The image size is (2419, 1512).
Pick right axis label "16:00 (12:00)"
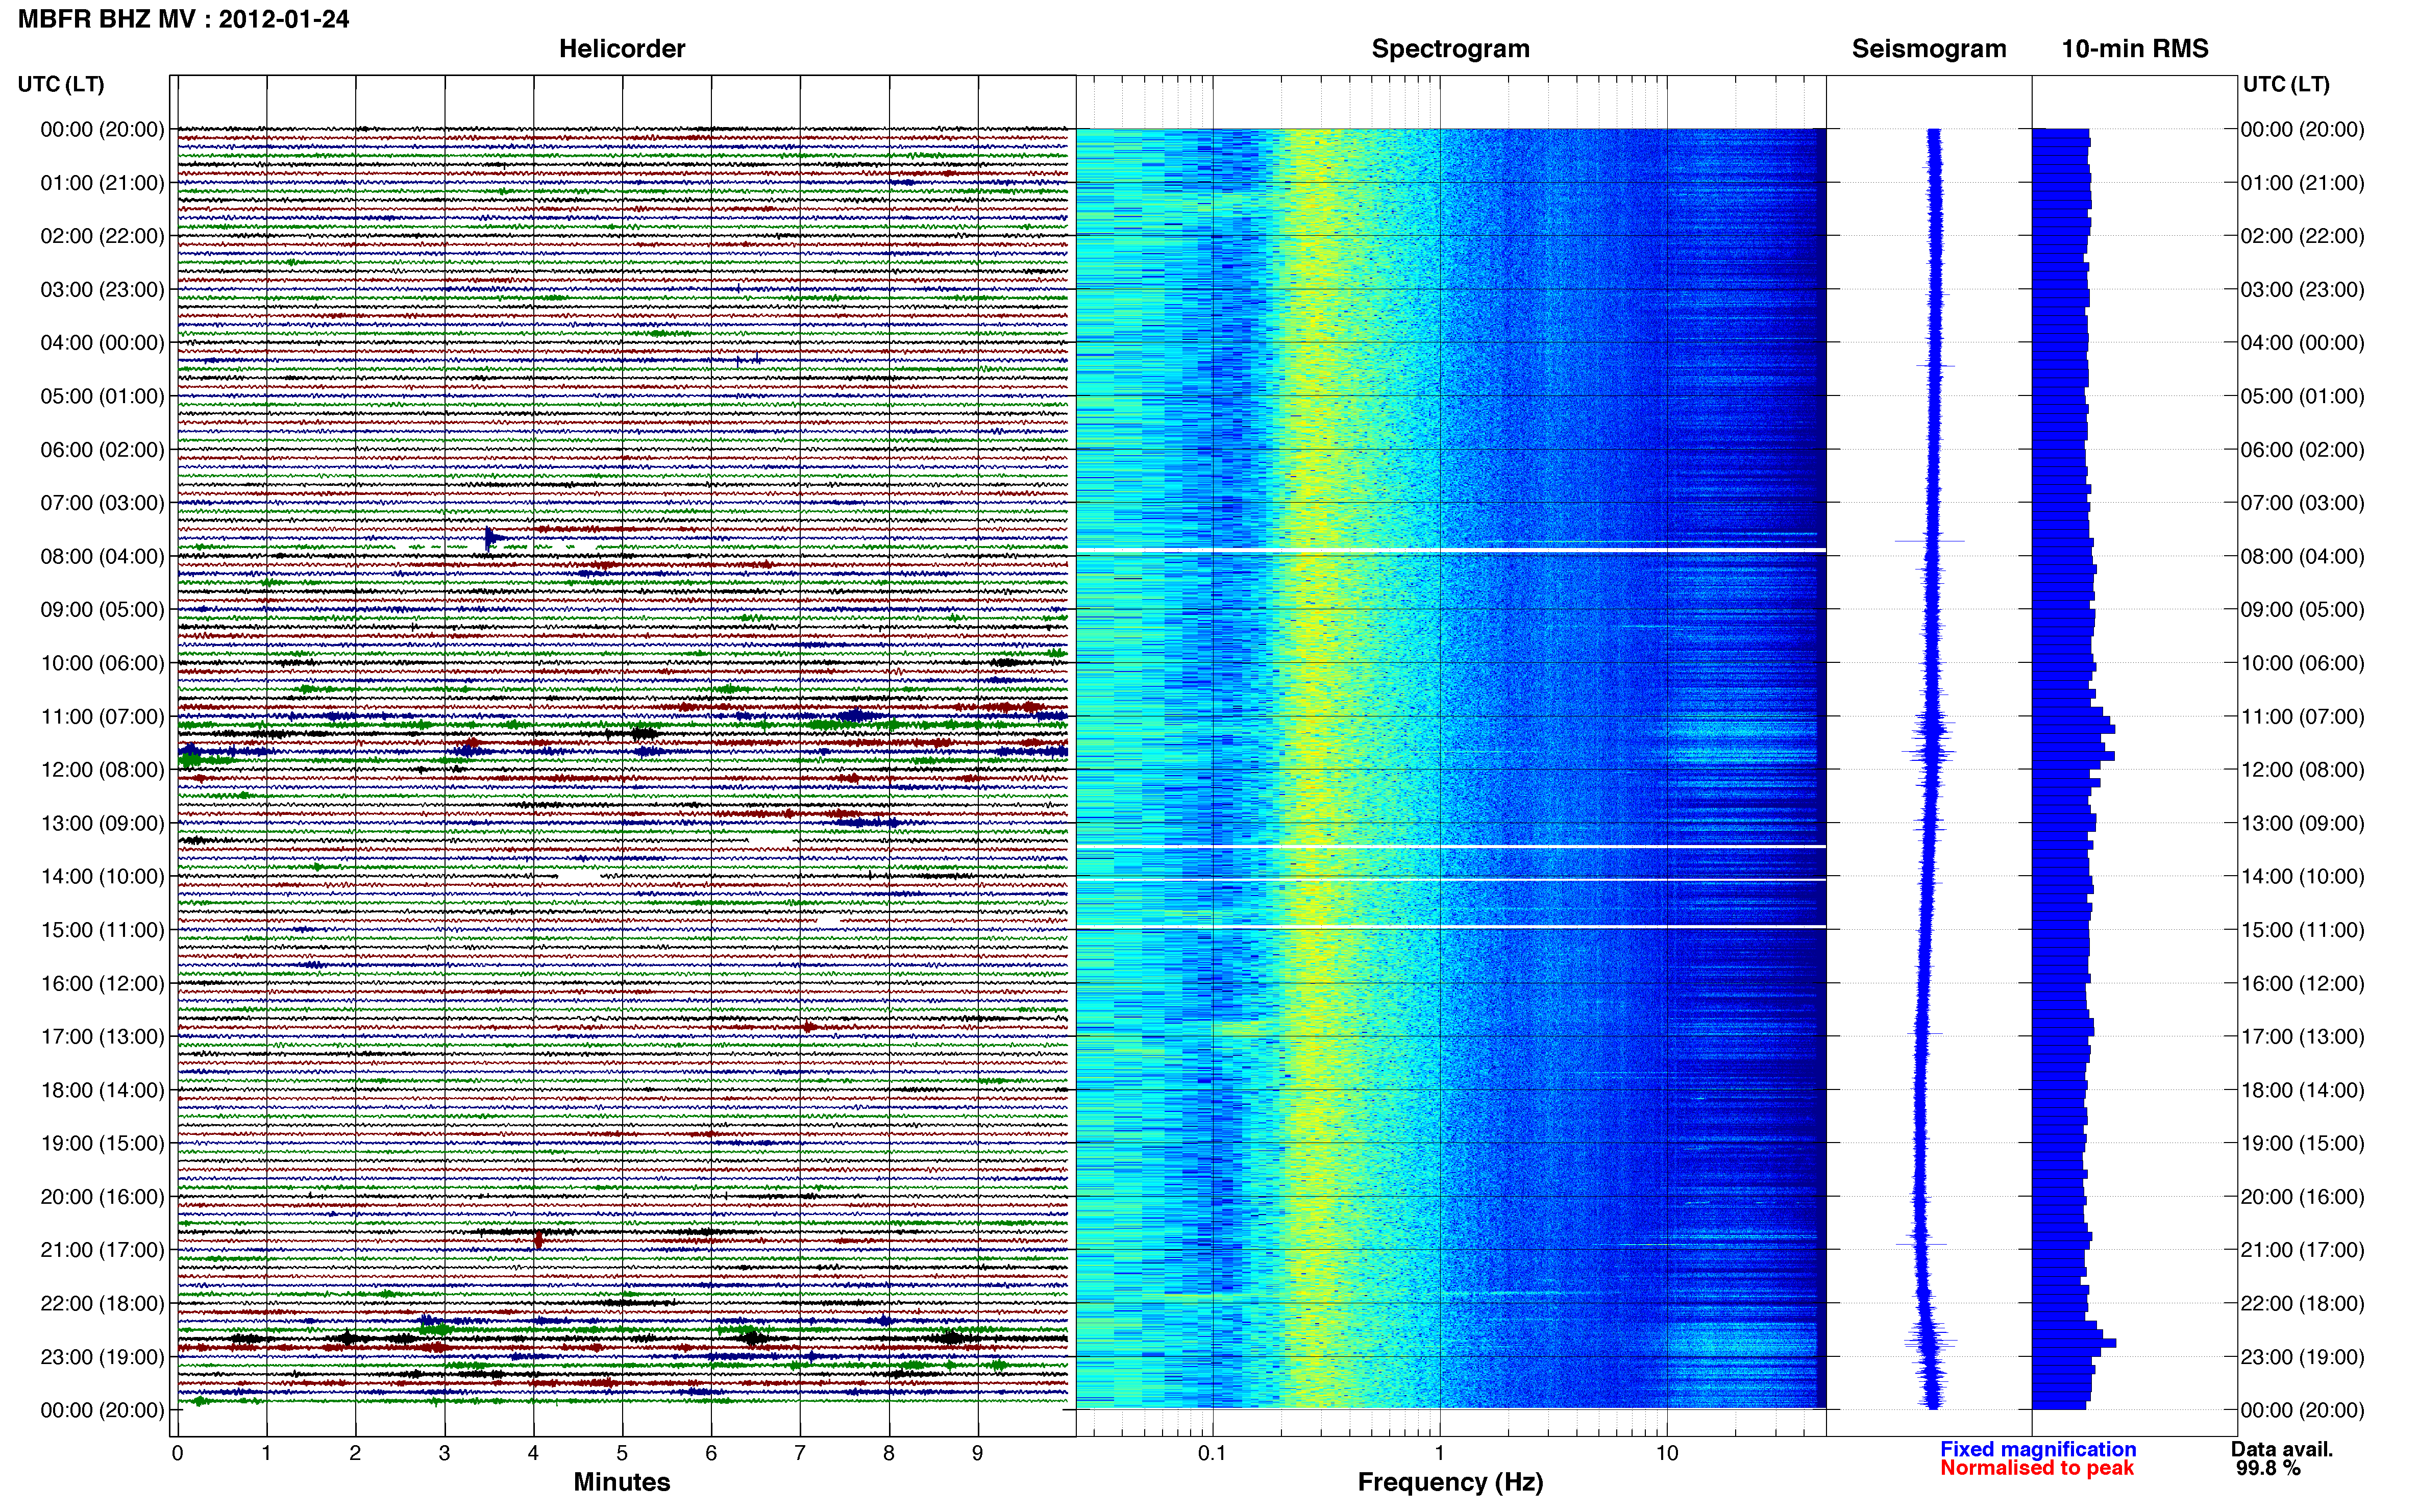[2302, 983]
